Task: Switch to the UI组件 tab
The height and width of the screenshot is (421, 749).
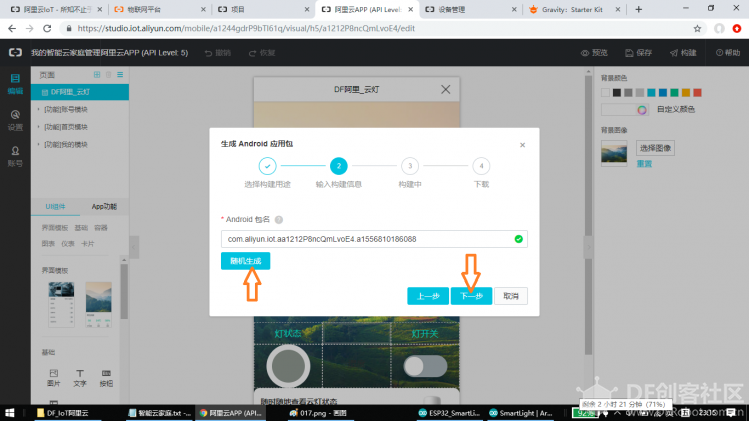Action: (x=55, y=206)
